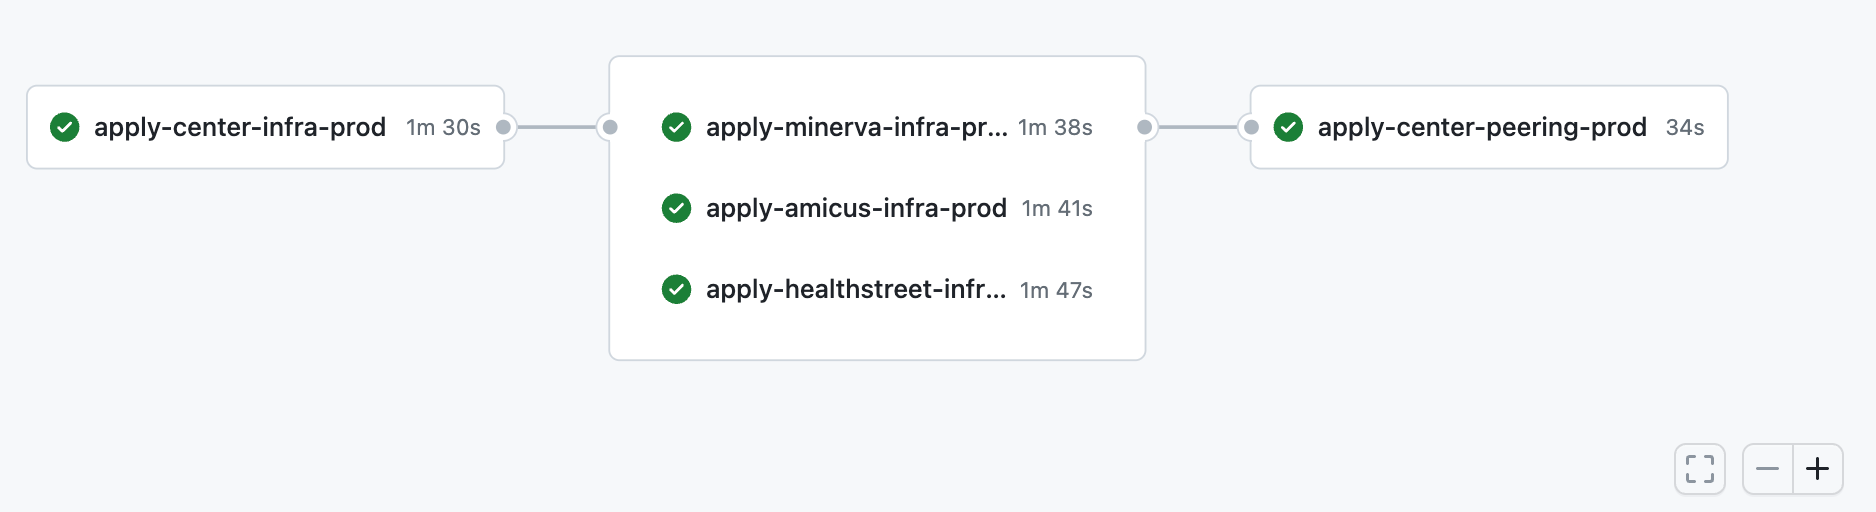Zoom out of the workflow graph
The image size is (1876, 512).
[x=1768, y=468]
